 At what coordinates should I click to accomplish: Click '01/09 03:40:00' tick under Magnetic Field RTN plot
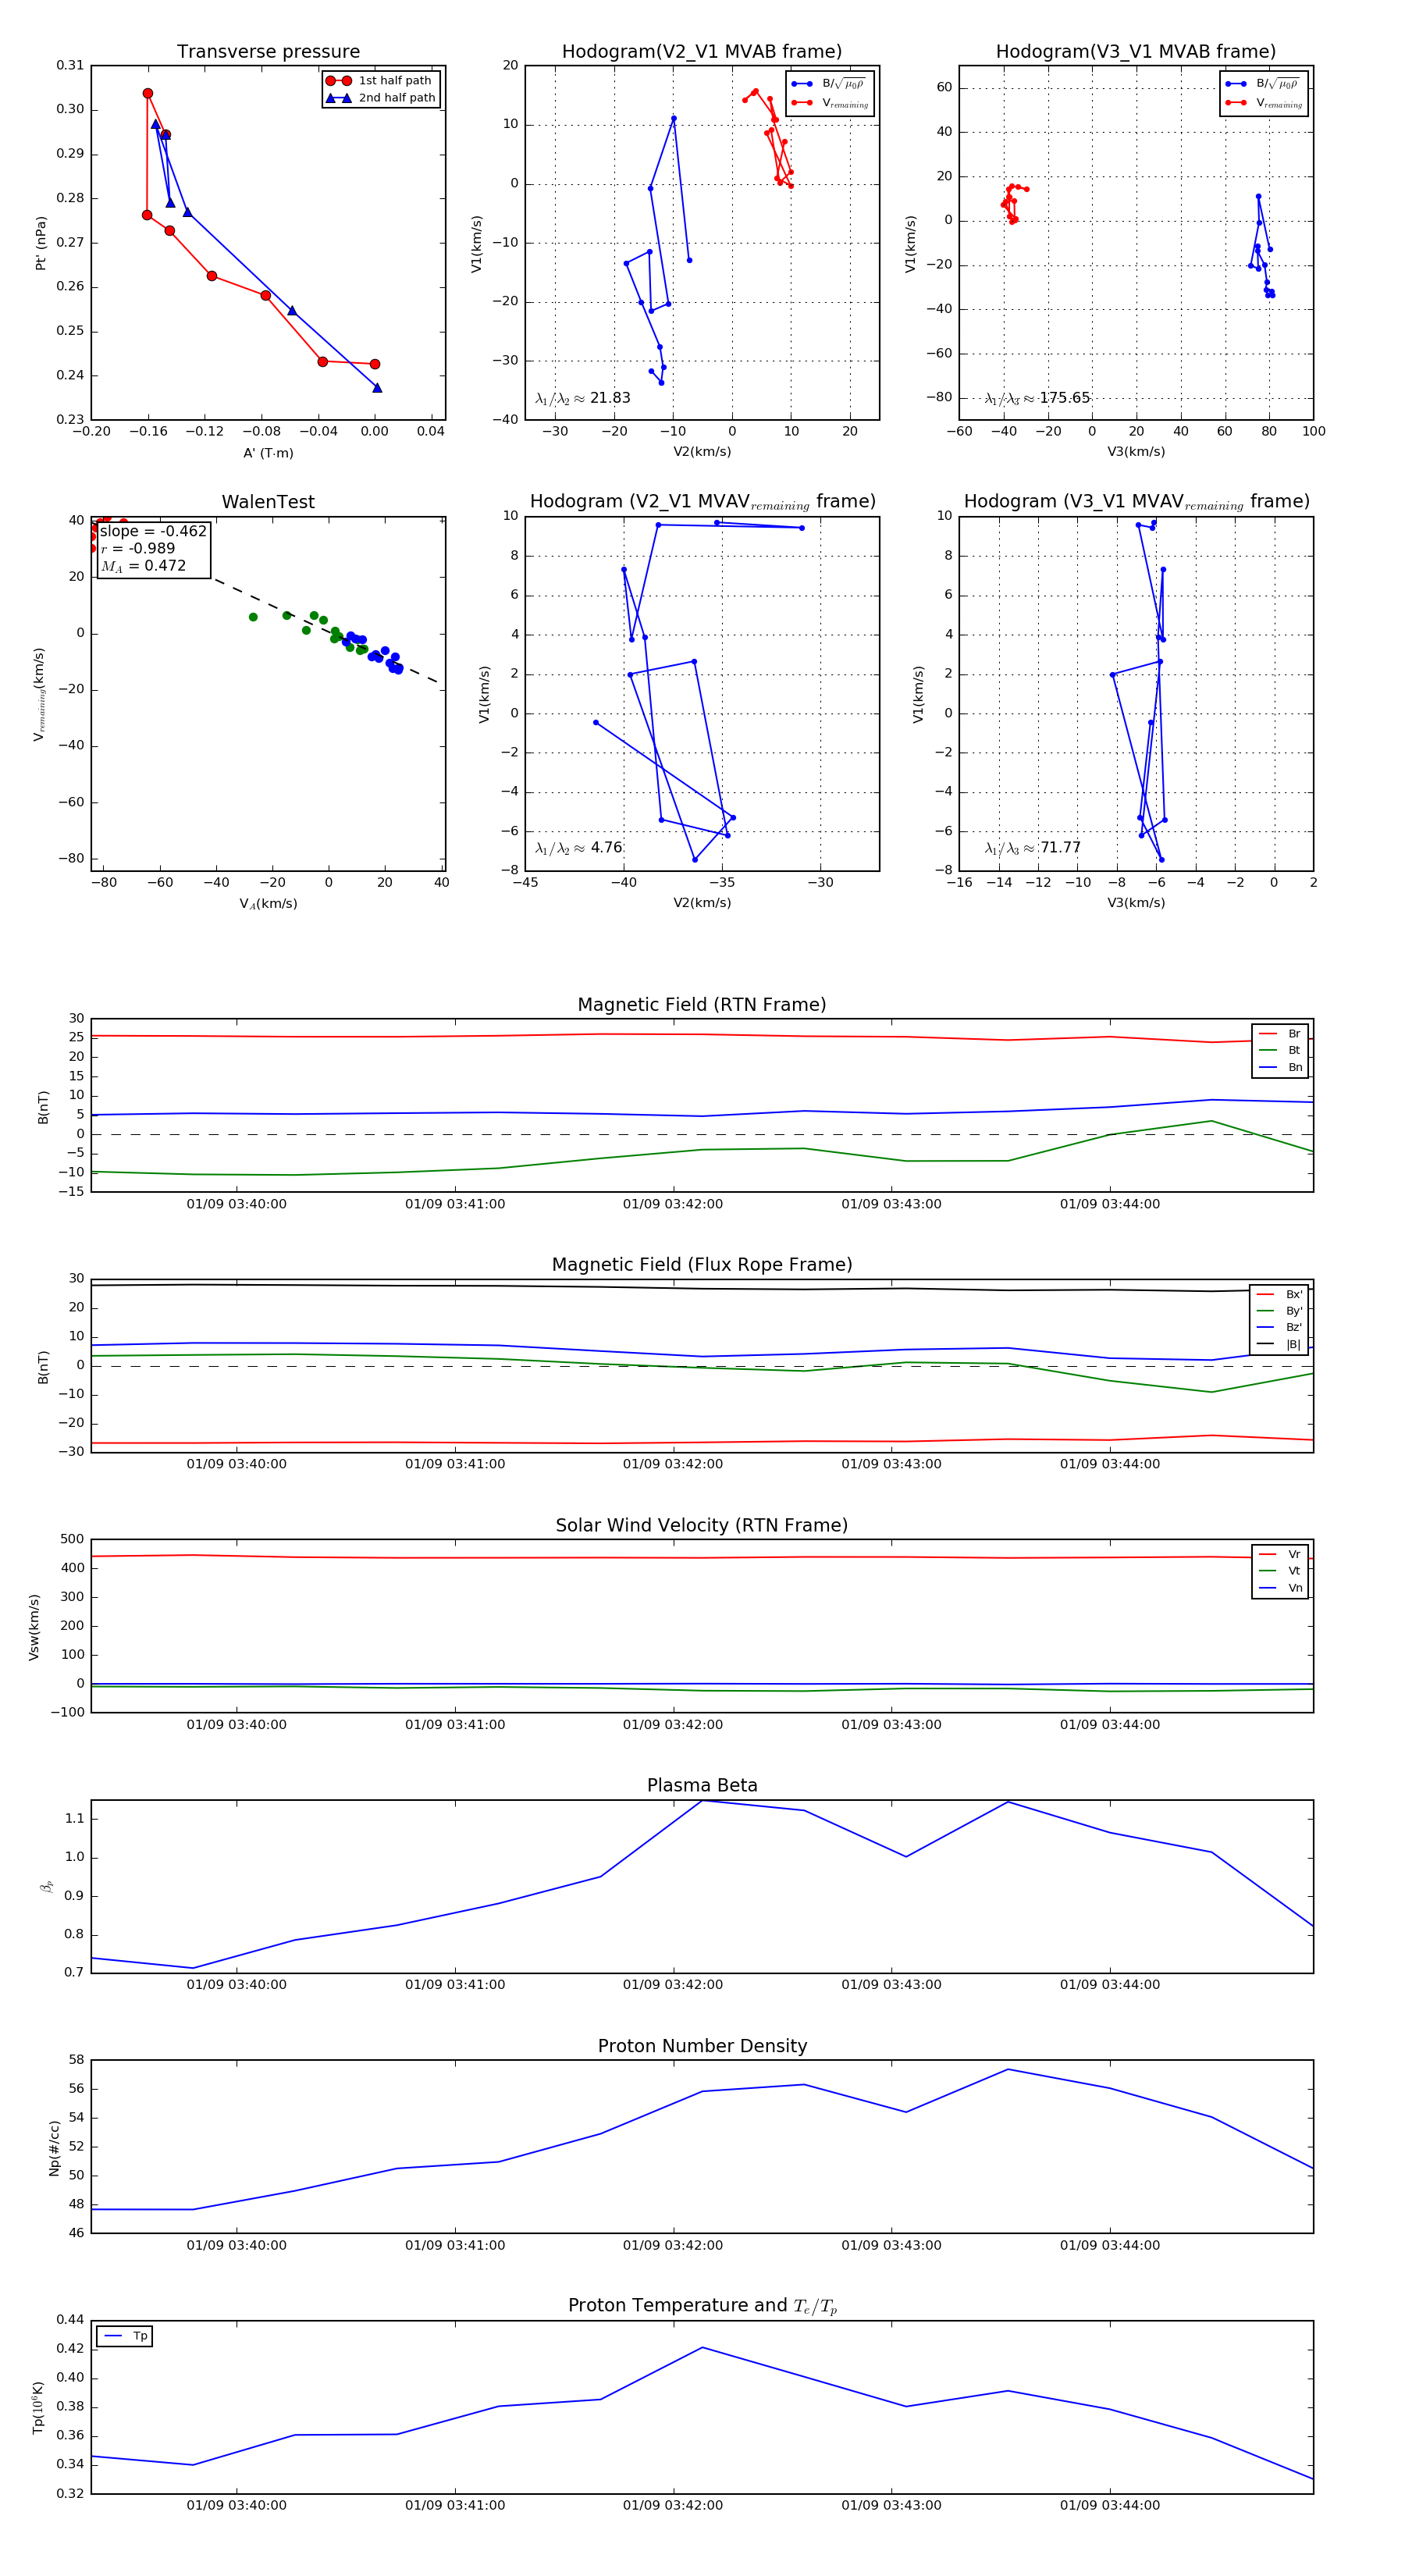tap(236, 1204)
